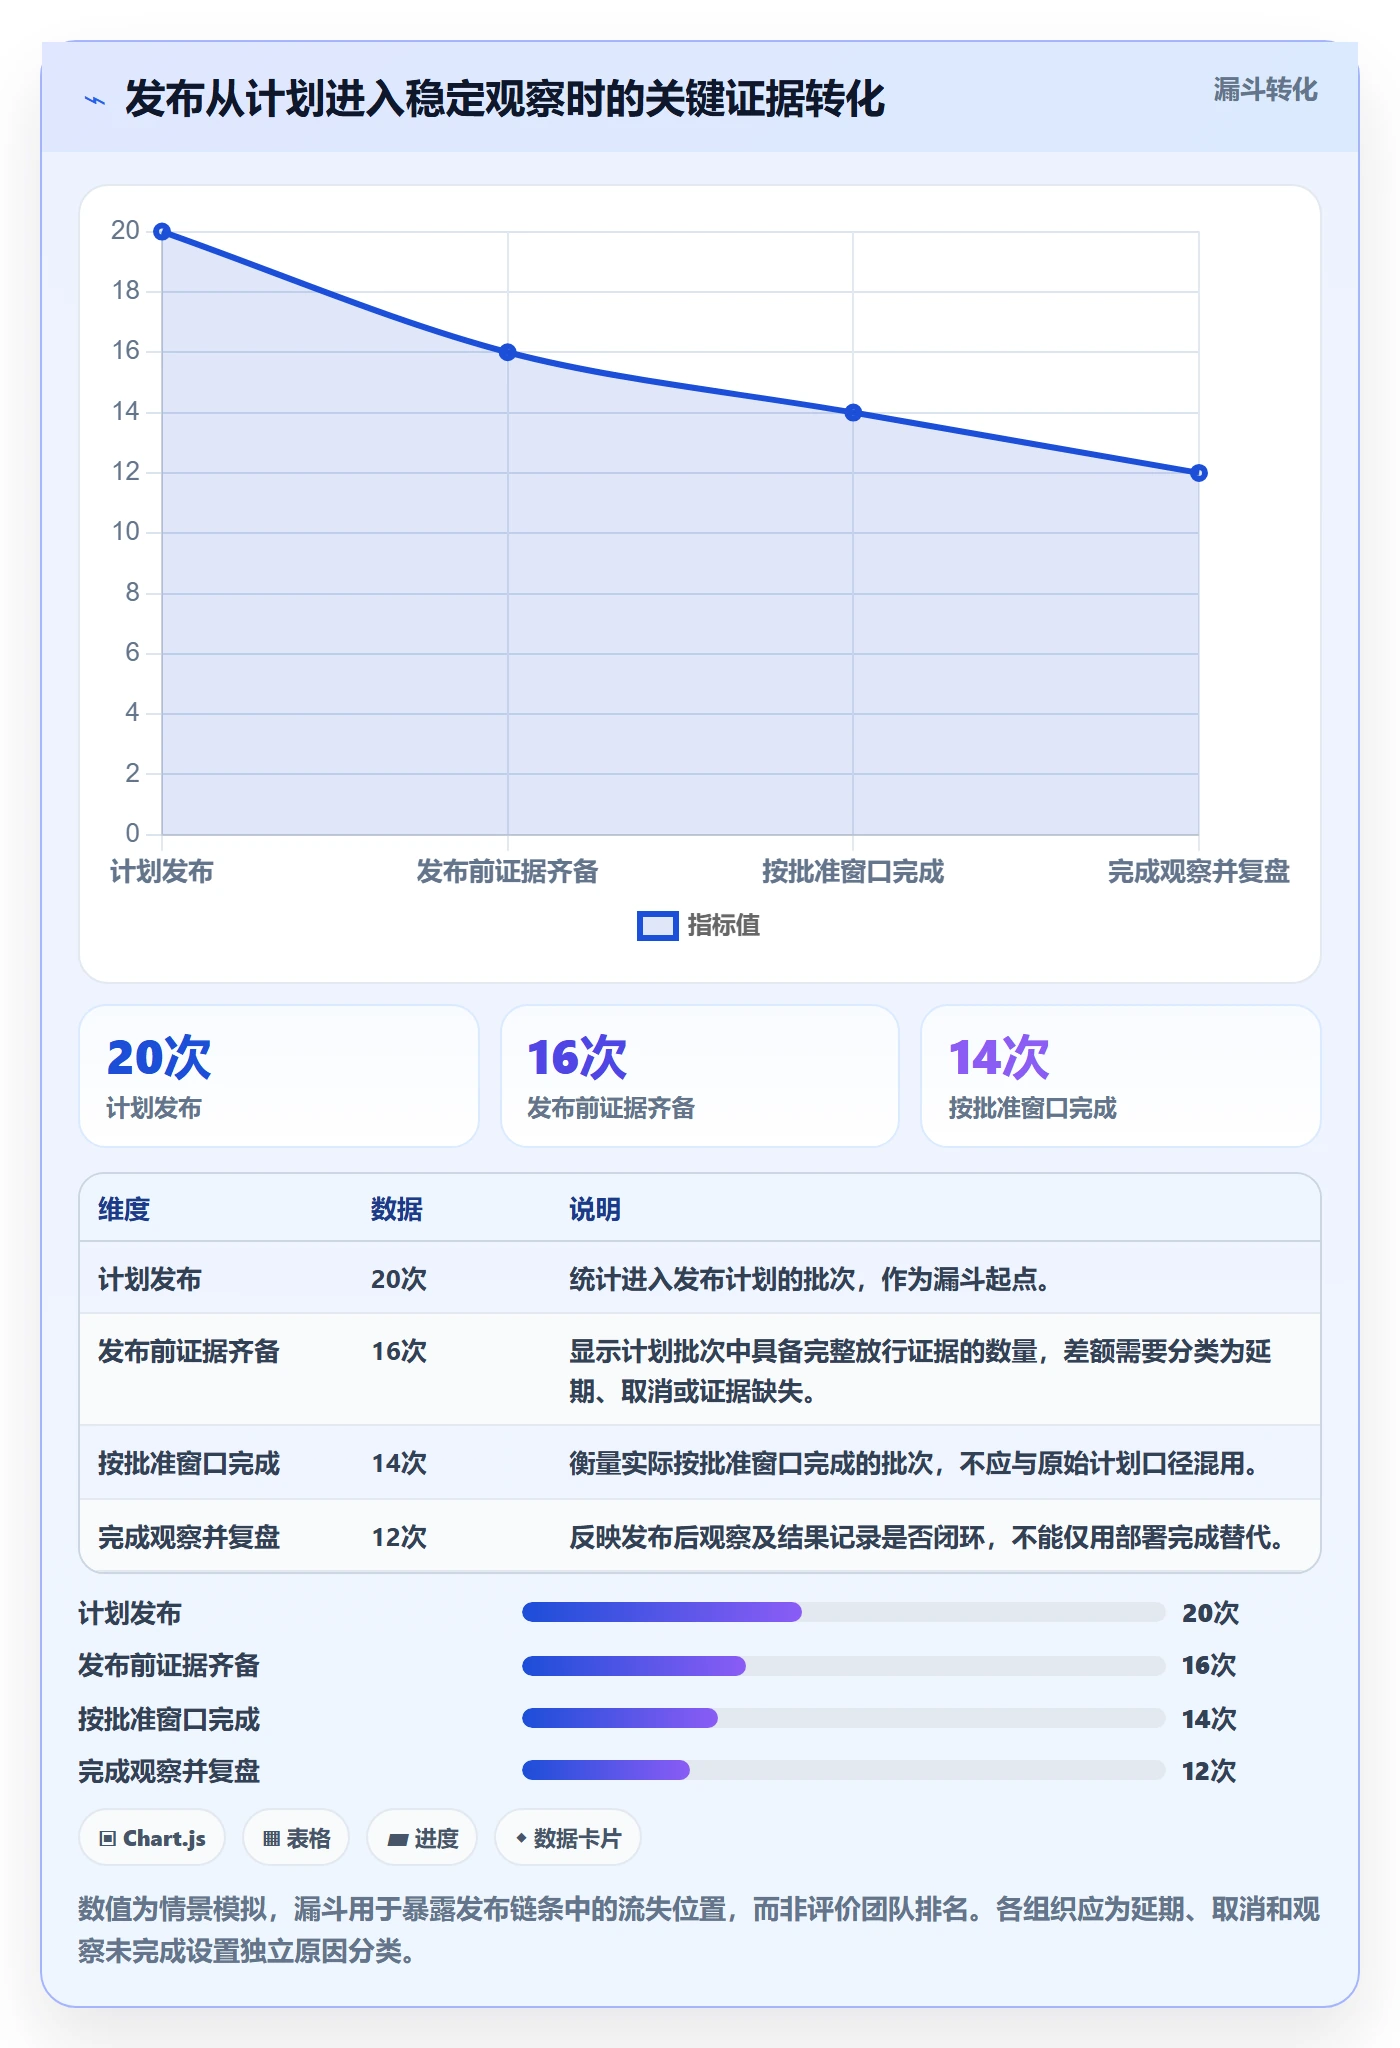Click the diamond icon in the 数据卡片 chip

coord(521,1837)
